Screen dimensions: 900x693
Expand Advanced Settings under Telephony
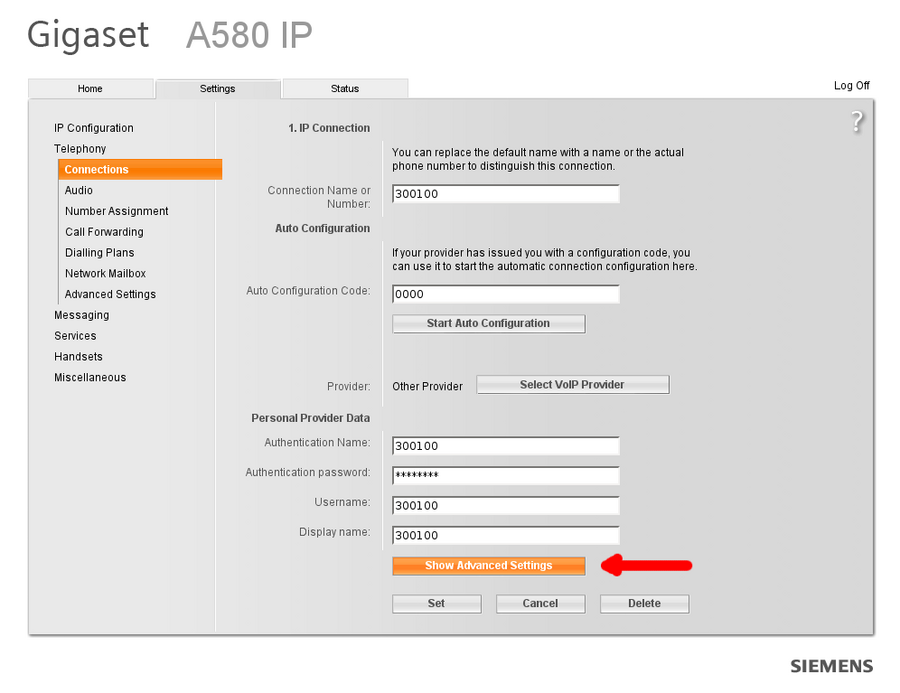click(x=110, y=294)
